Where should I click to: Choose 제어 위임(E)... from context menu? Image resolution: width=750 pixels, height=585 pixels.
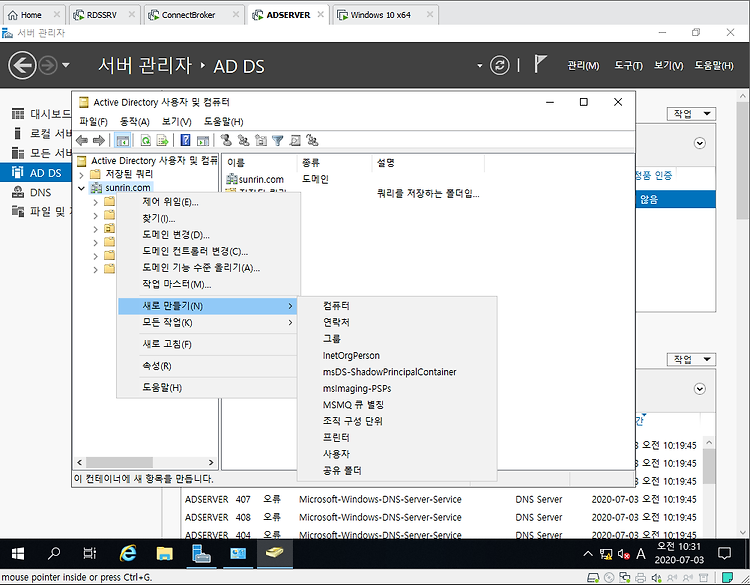[x=209, y=202]
